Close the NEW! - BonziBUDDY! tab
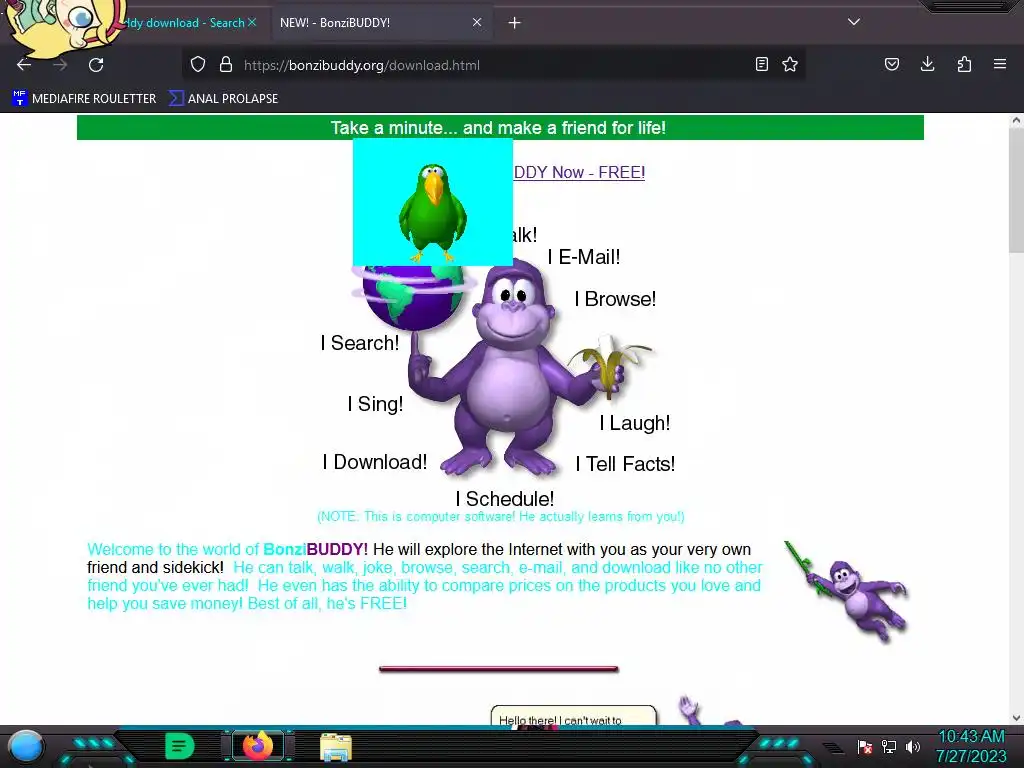Image resolution: width=1024 pixels, height=768 pixels. coord(477,22)
